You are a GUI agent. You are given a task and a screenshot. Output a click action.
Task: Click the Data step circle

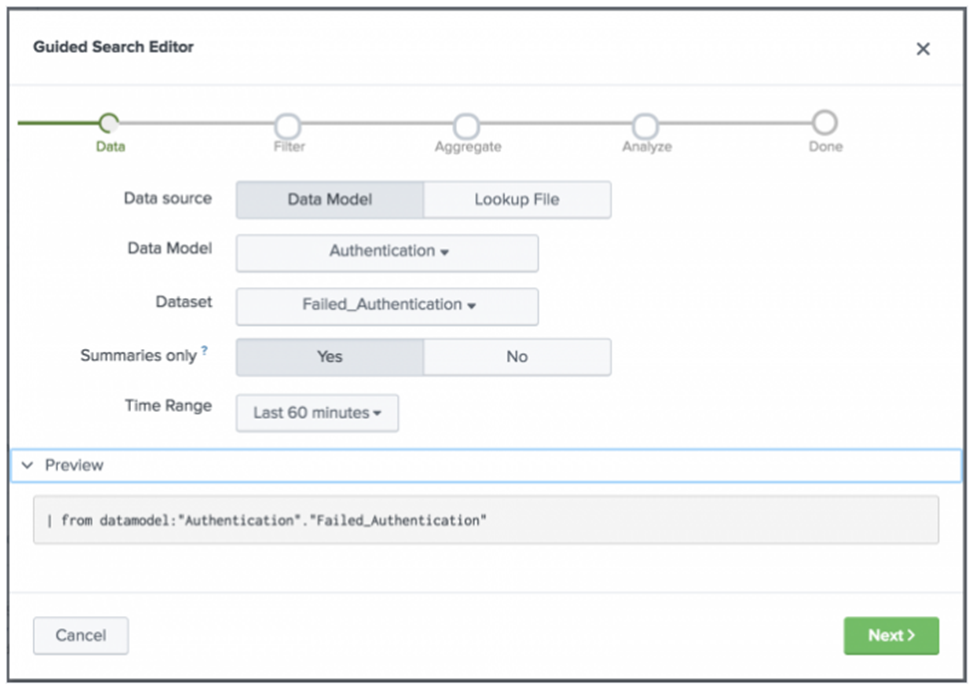pos(109,124)
